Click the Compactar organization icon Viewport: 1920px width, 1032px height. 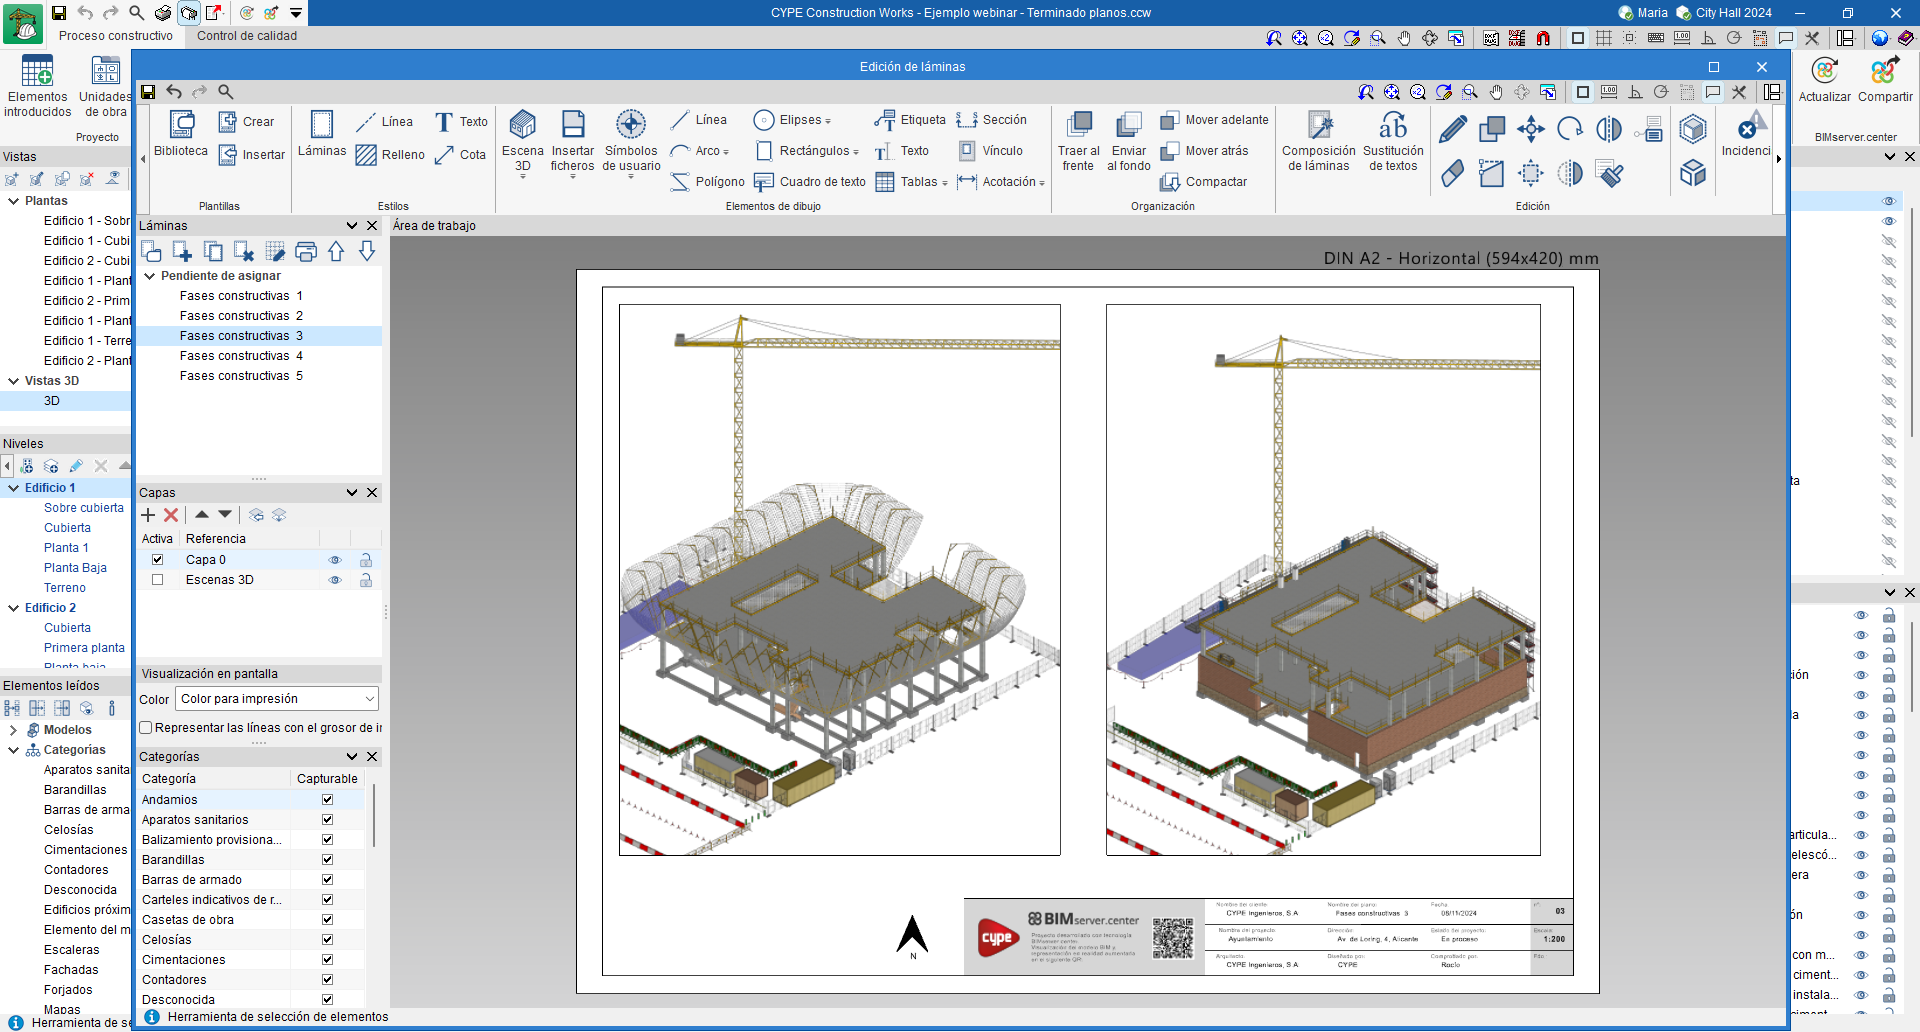pyautogui.click(x=1170, y=182)
